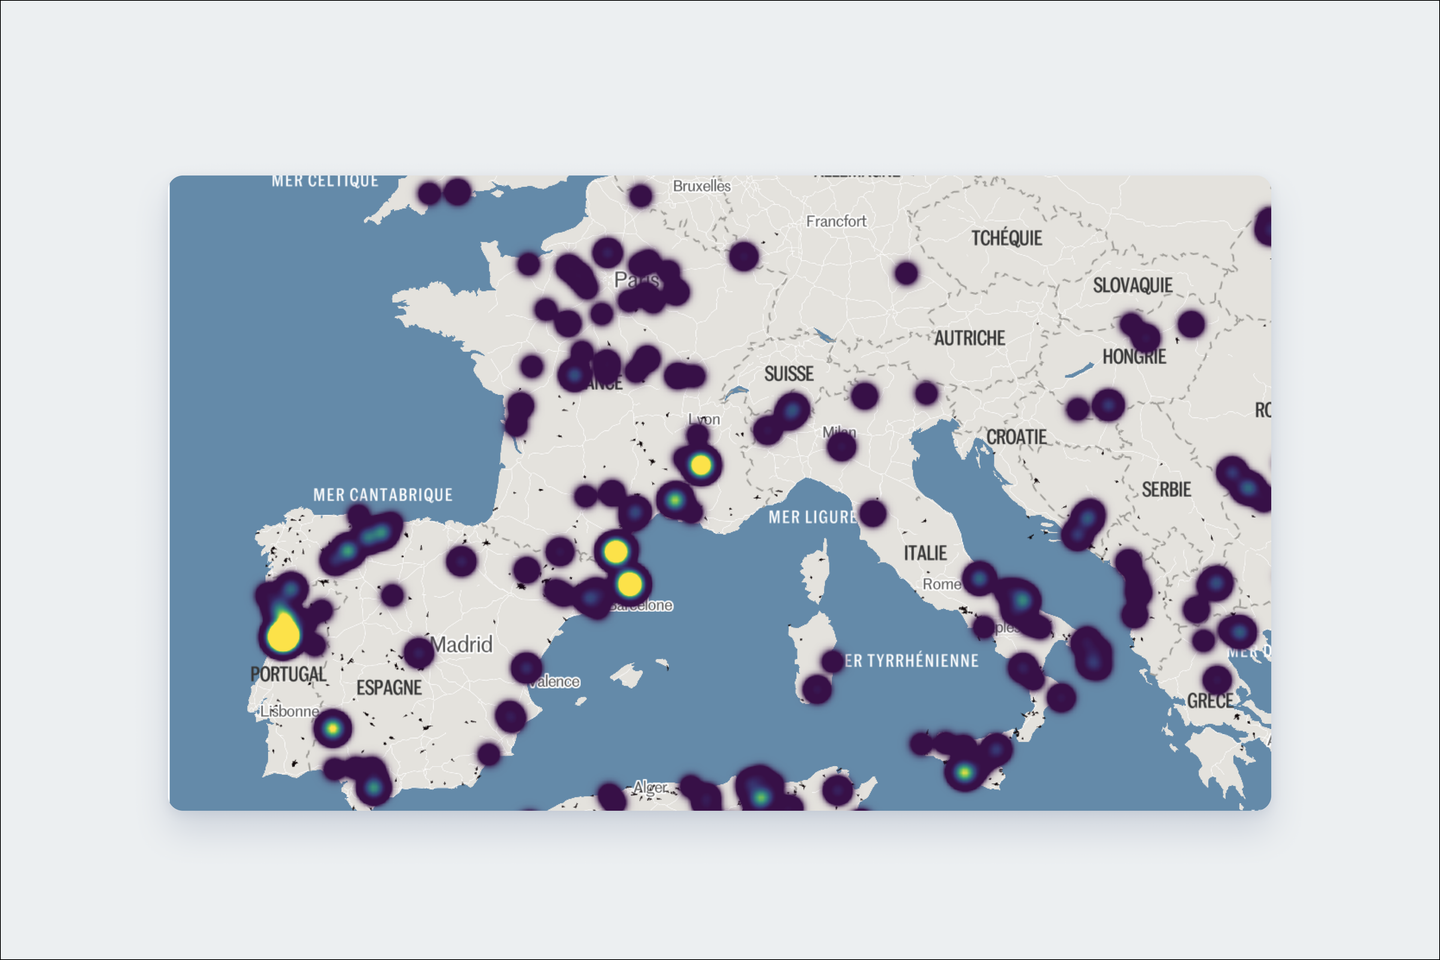Click the TCHÉQUIE country label
This screenshot has width=1440, height=960.
[1007, 238]
